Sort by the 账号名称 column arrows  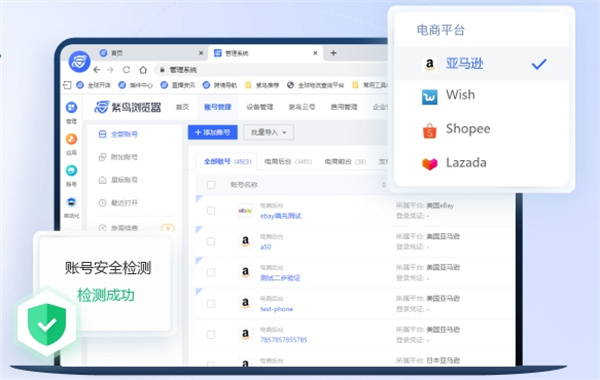383,185
